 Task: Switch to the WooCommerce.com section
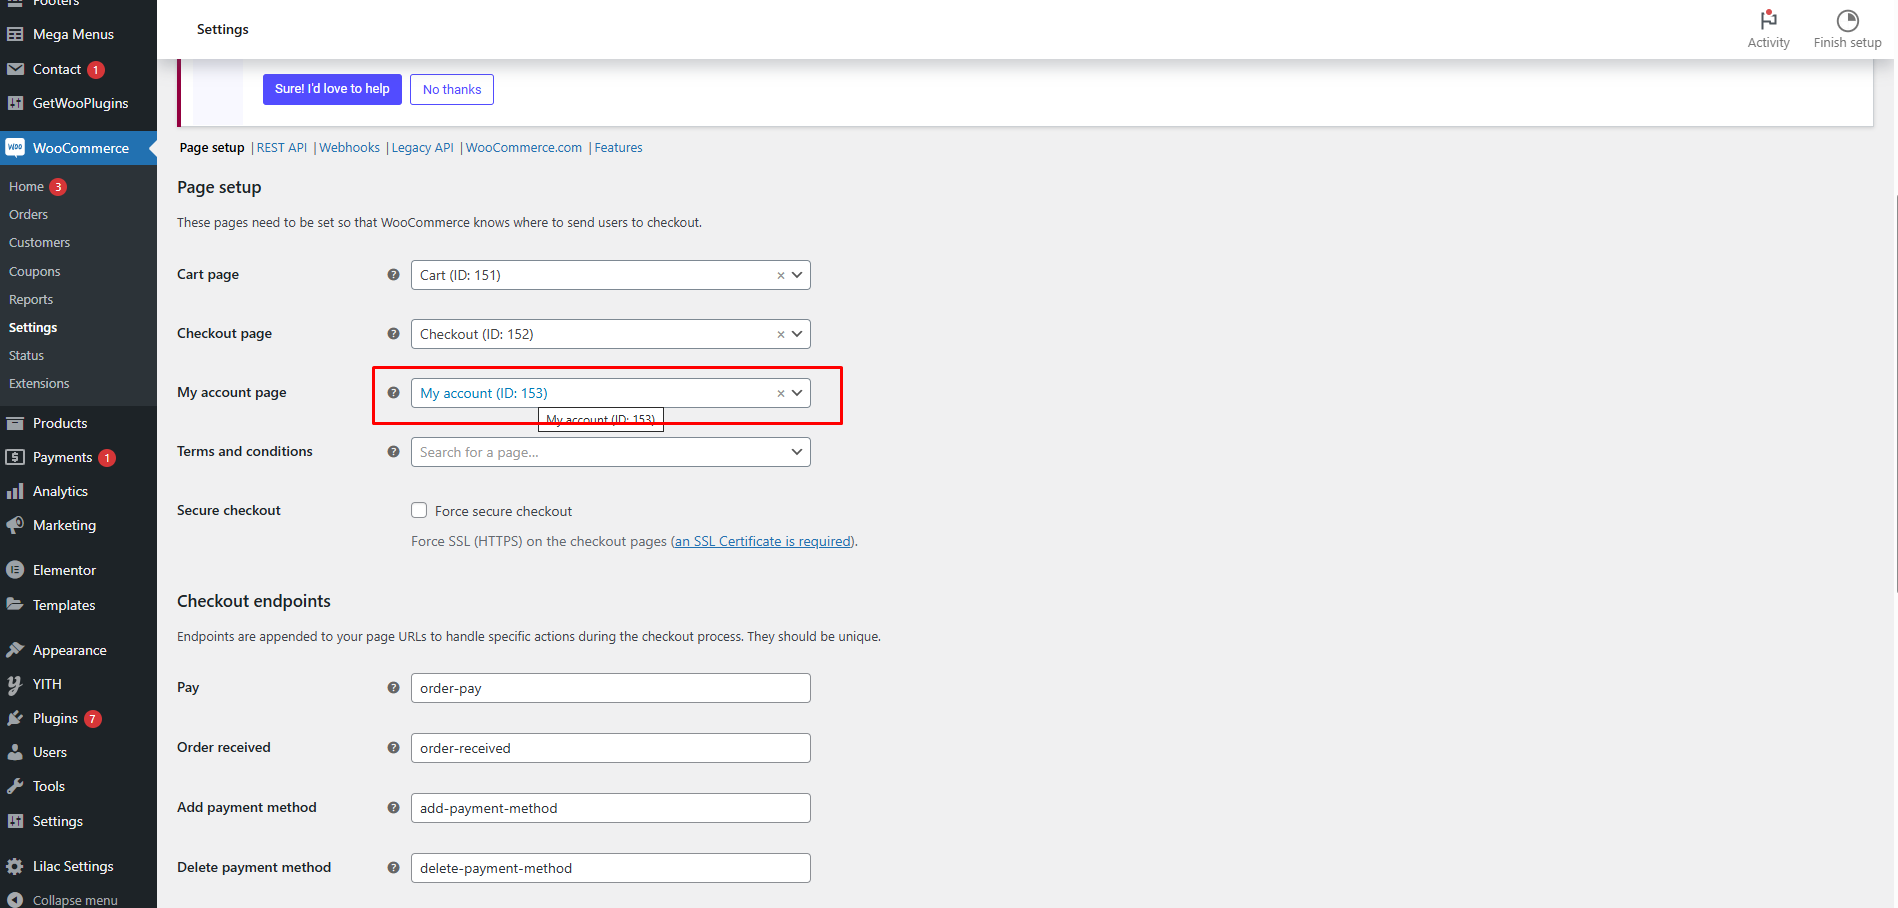[524, 147]
